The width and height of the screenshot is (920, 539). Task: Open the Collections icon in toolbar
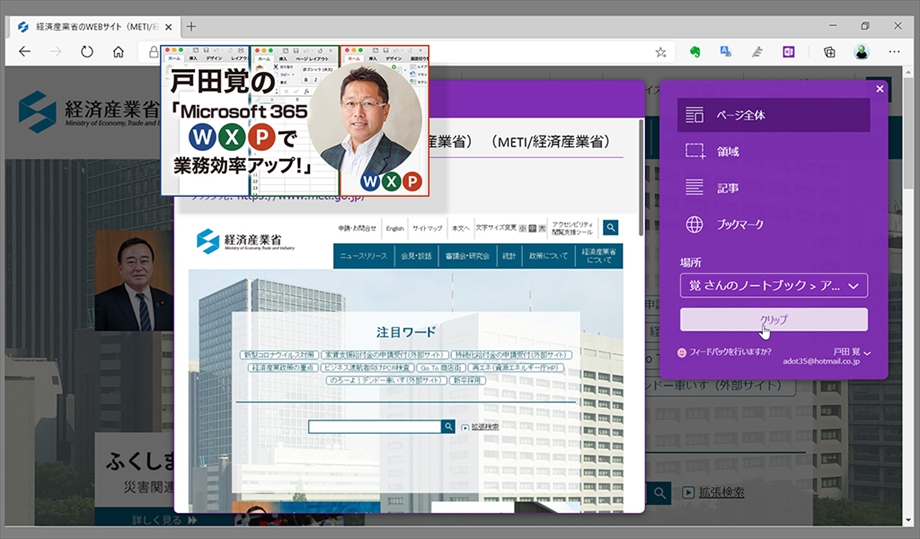tap(829, 52)
